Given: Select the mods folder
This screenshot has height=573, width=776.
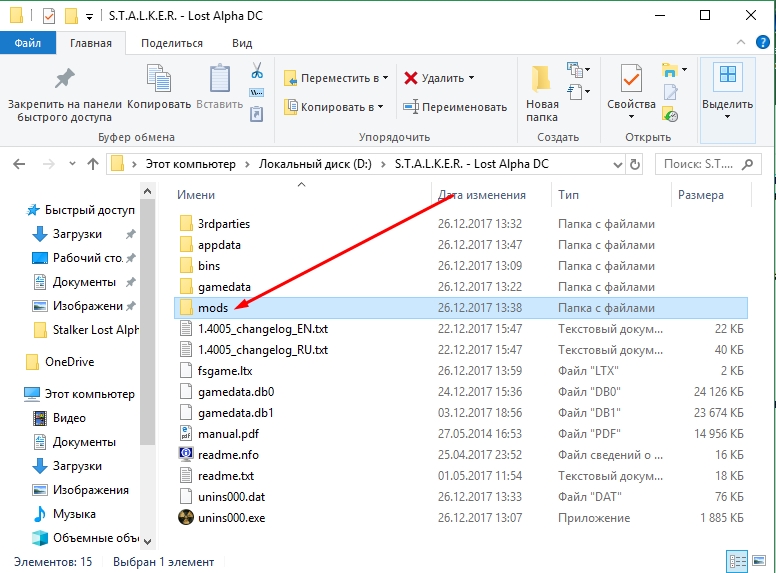Looking at the screenshot, I should (x=461, y=308).
